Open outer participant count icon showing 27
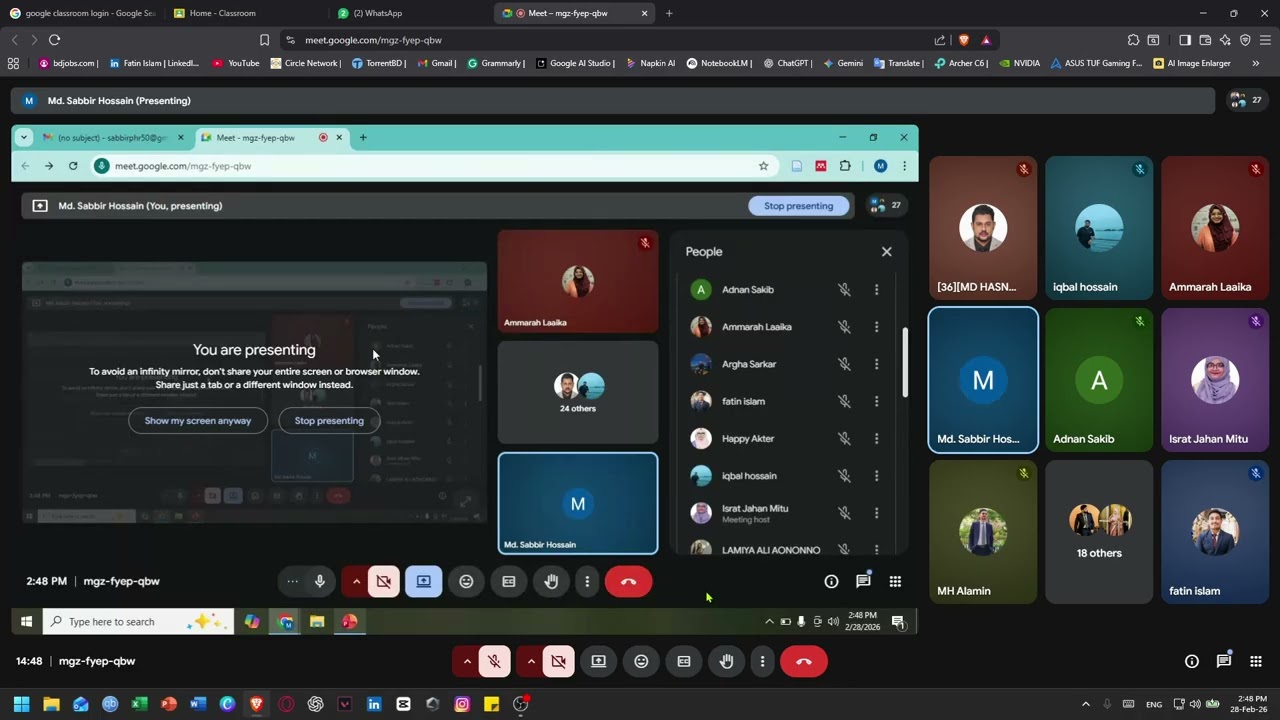1280x720 pixels. [1247, 100]
